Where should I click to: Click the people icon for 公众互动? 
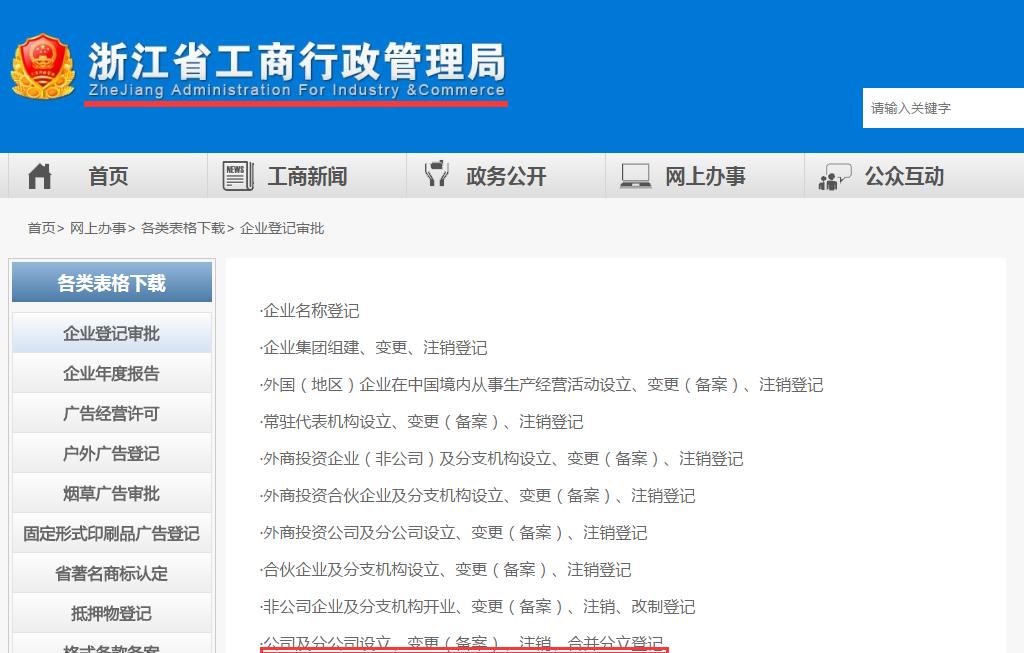[835, 177]
